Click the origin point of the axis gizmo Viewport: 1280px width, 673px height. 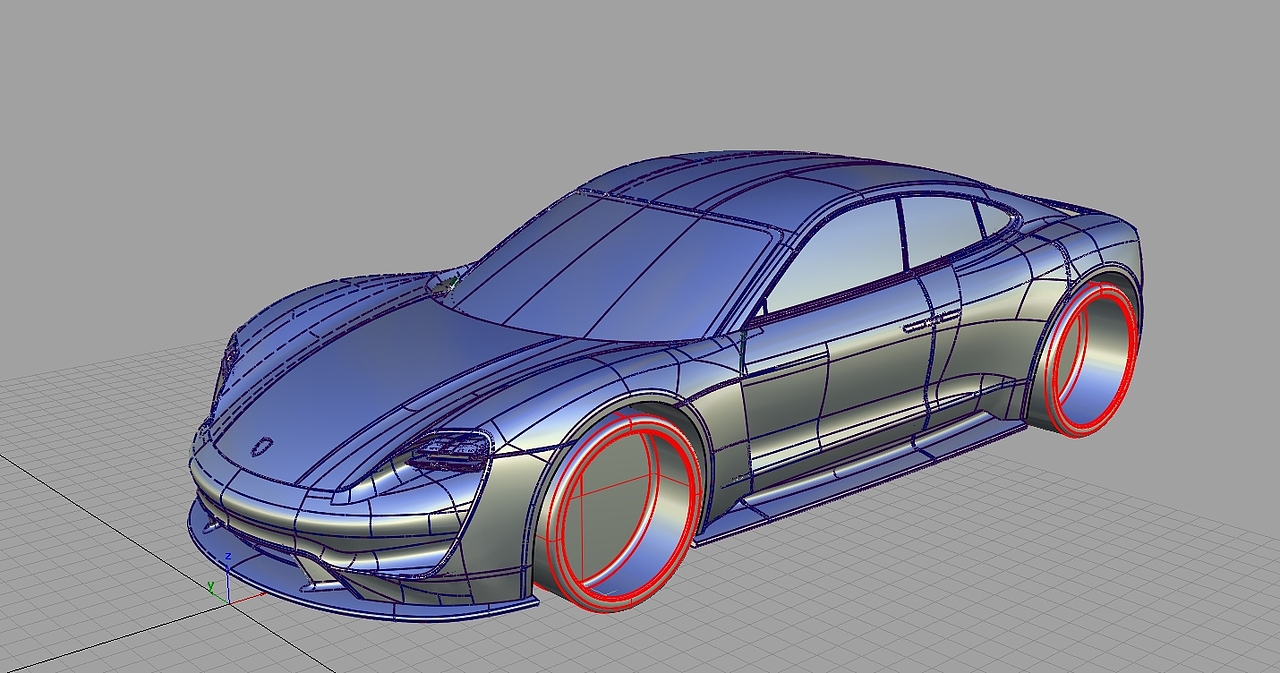(x=229, y=603)
